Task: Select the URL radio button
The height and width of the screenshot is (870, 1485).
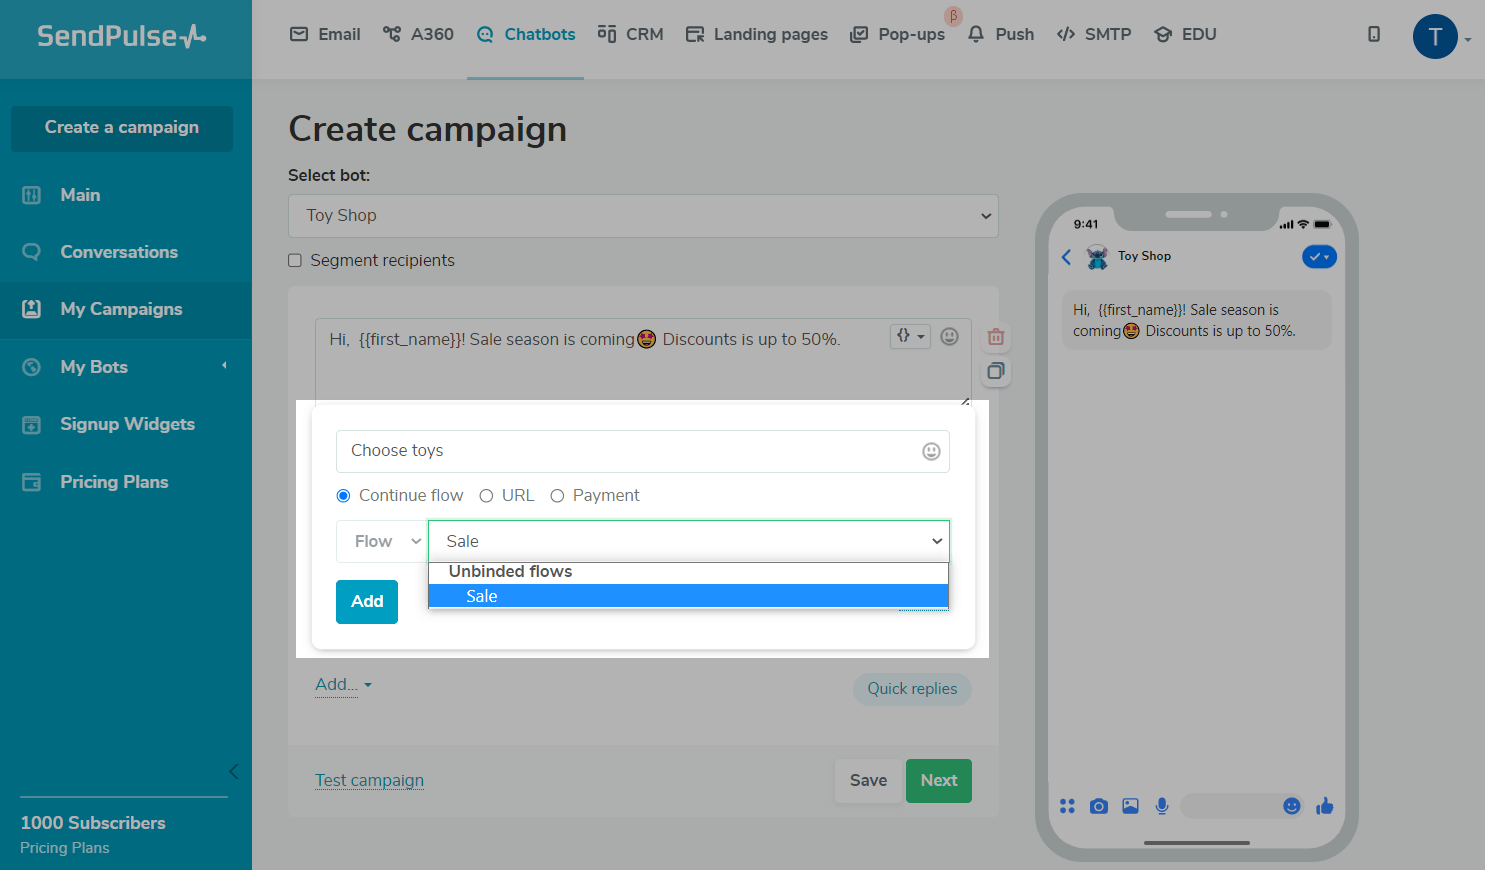Action: click(487, 496)
